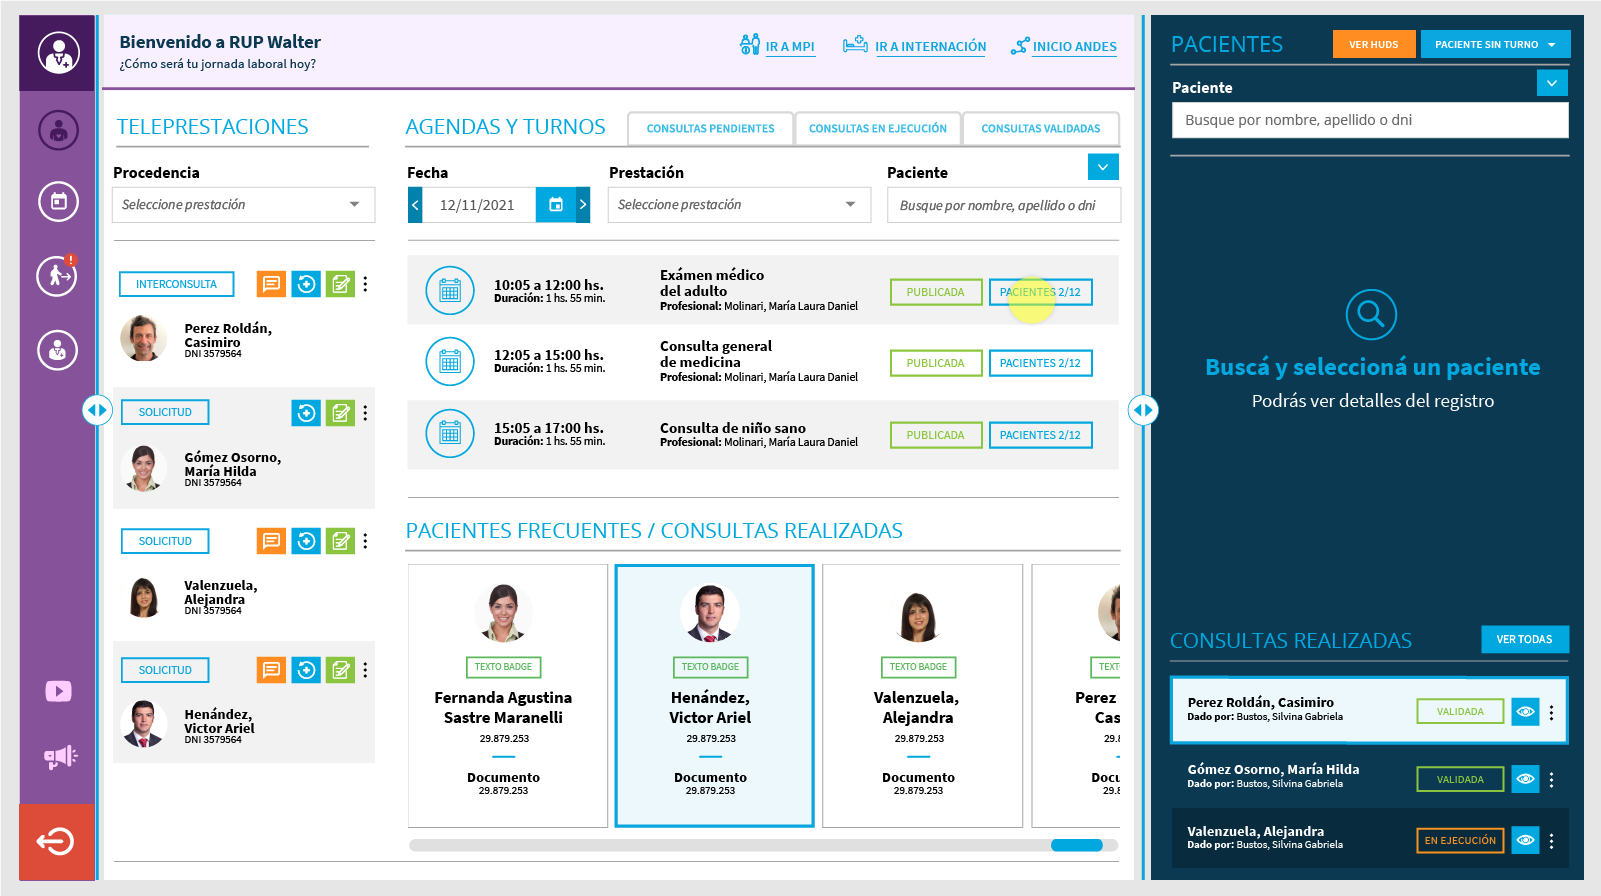Open the date picker calendar button
Viewport: 1601px width, 896px height.
click(556, 205)
